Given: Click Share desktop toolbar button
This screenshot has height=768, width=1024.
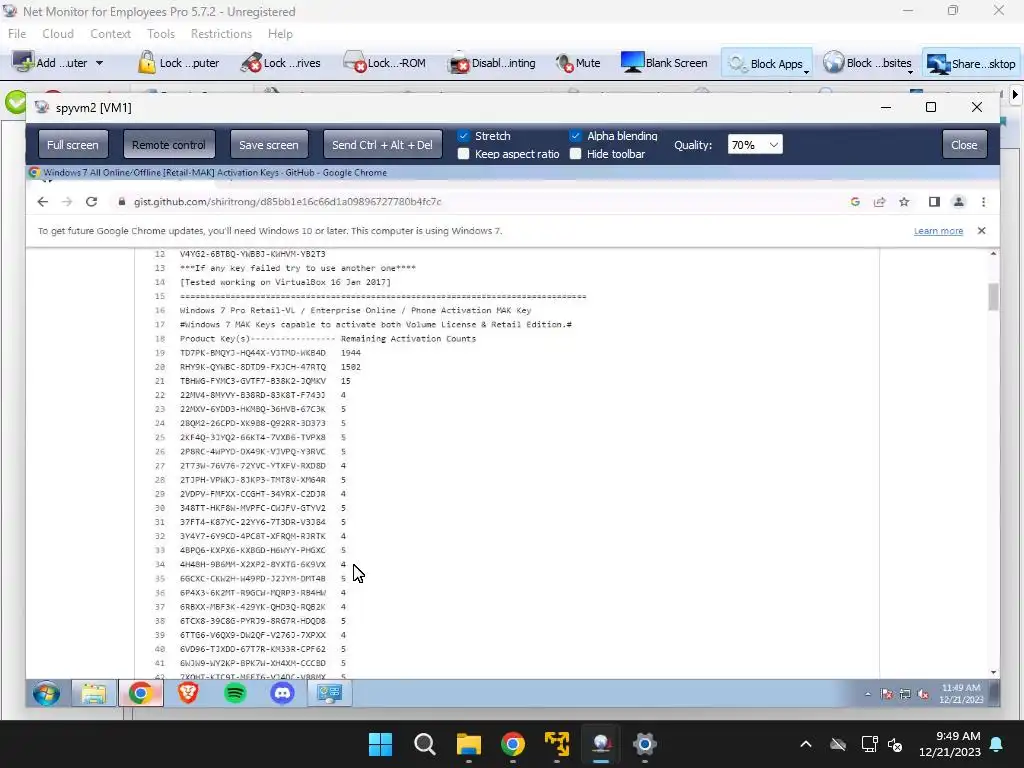Looking at the screenshot, I should [971, 63].
